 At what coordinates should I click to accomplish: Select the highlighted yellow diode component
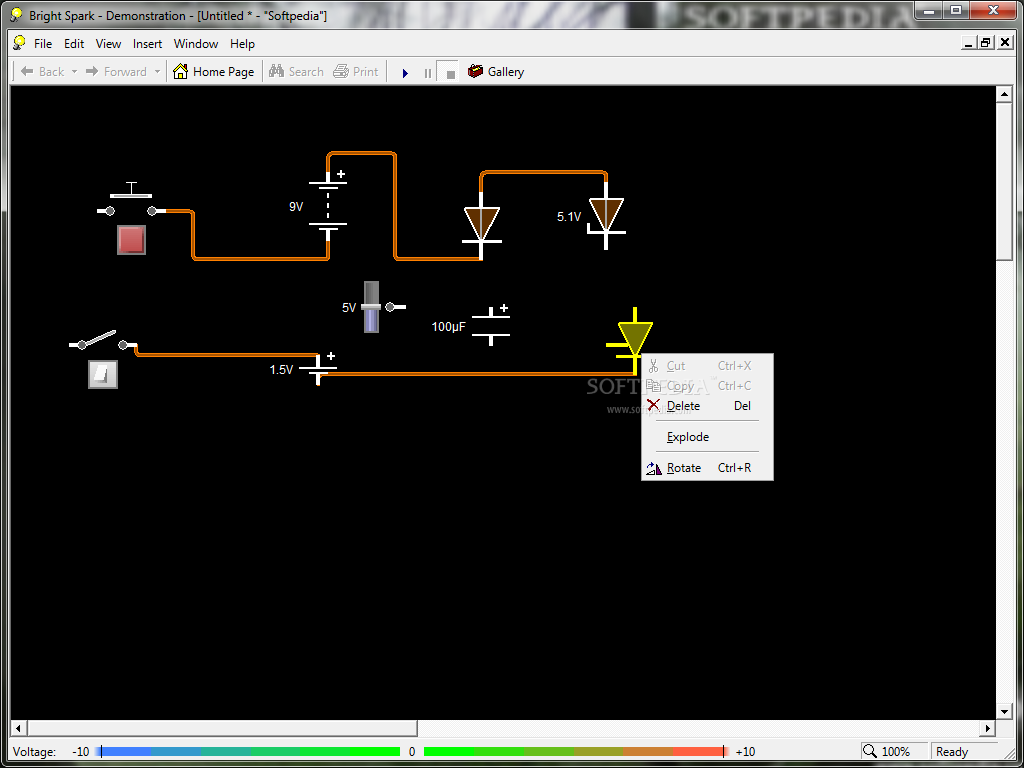[x=633, y=338]
